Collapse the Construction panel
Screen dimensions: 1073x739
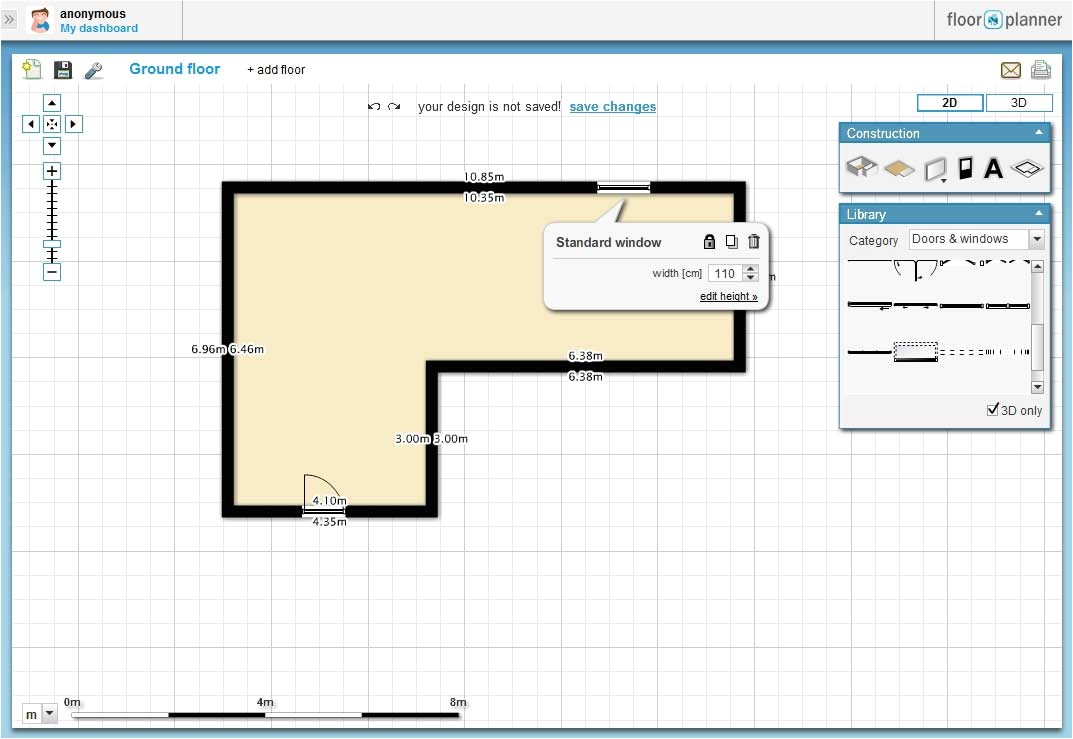(x=1039, y=132)
